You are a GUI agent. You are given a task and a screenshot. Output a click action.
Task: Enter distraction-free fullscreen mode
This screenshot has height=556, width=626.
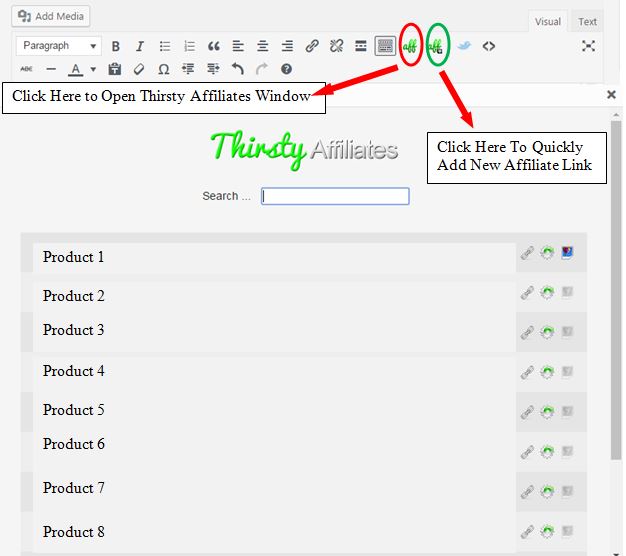[x=588, y=46]
